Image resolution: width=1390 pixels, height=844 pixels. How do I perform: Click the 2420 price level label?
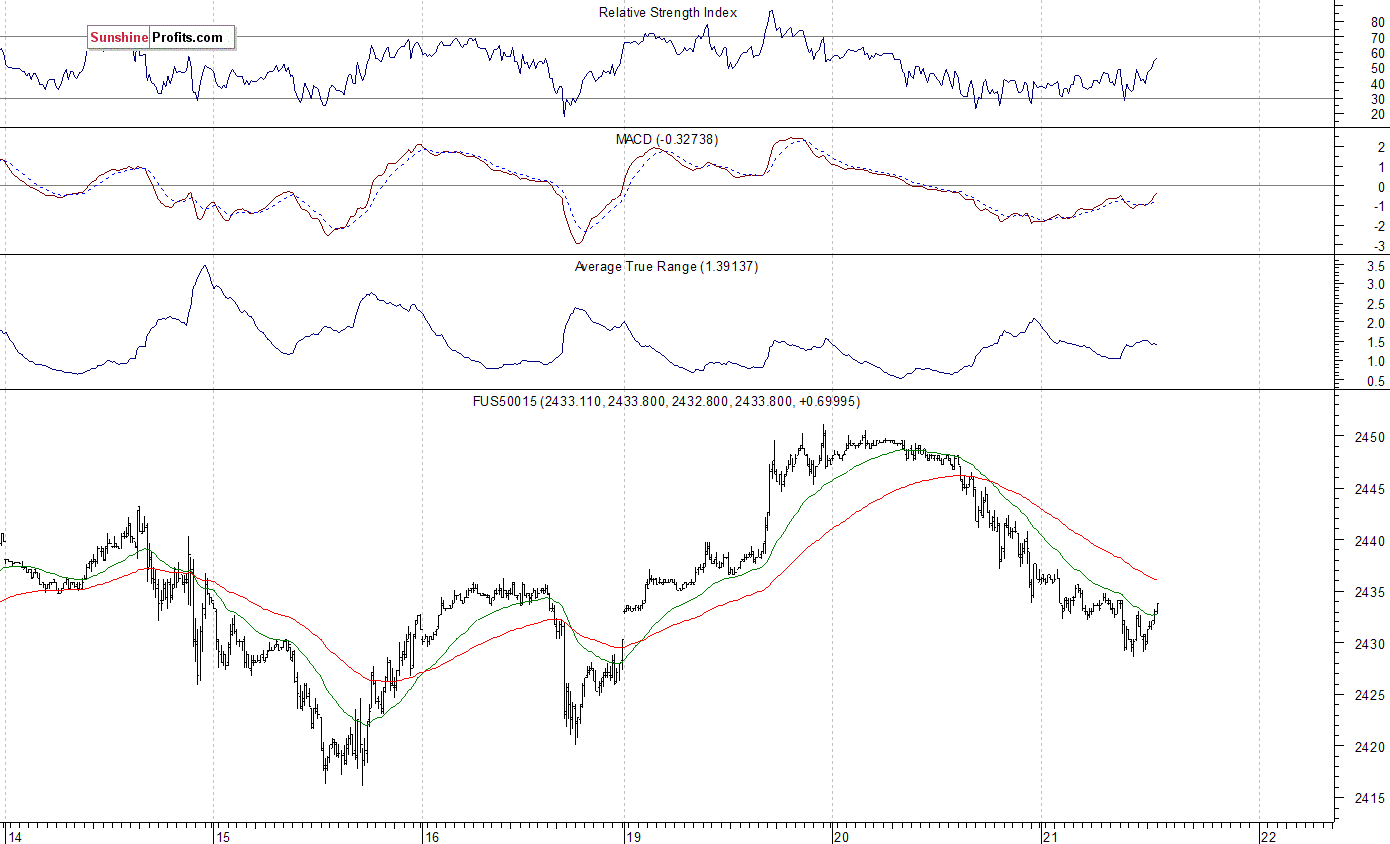point(1369,747)
